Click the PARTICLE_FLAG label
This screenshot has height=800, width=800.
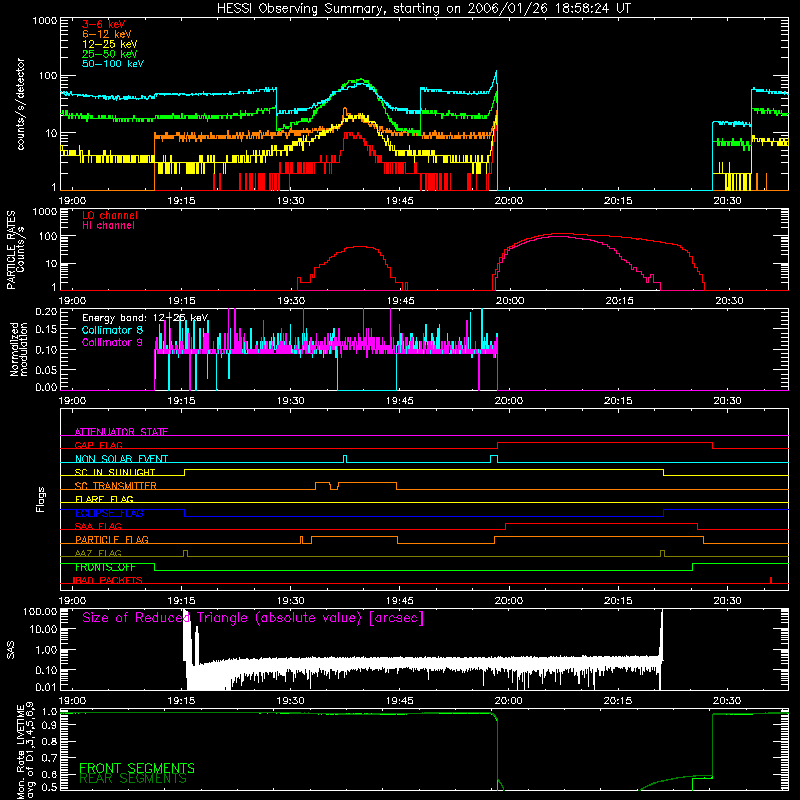[112, 539]
